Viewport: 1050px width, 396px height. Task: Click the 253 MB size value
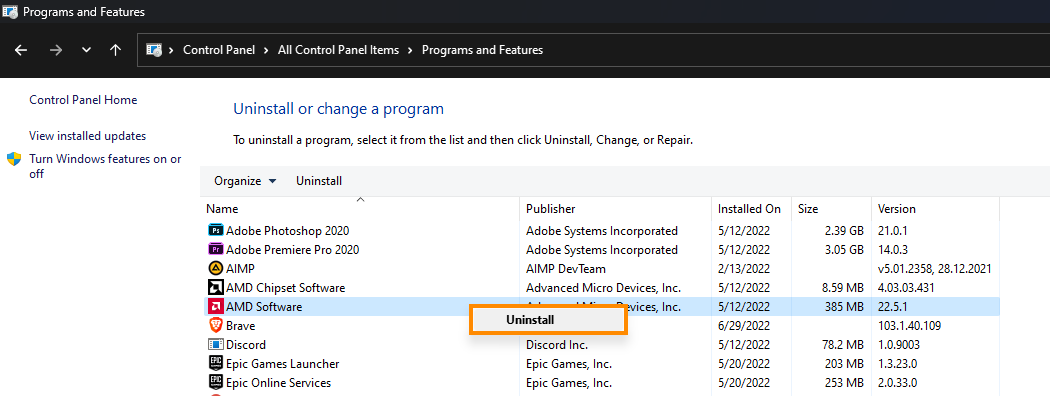846,383
